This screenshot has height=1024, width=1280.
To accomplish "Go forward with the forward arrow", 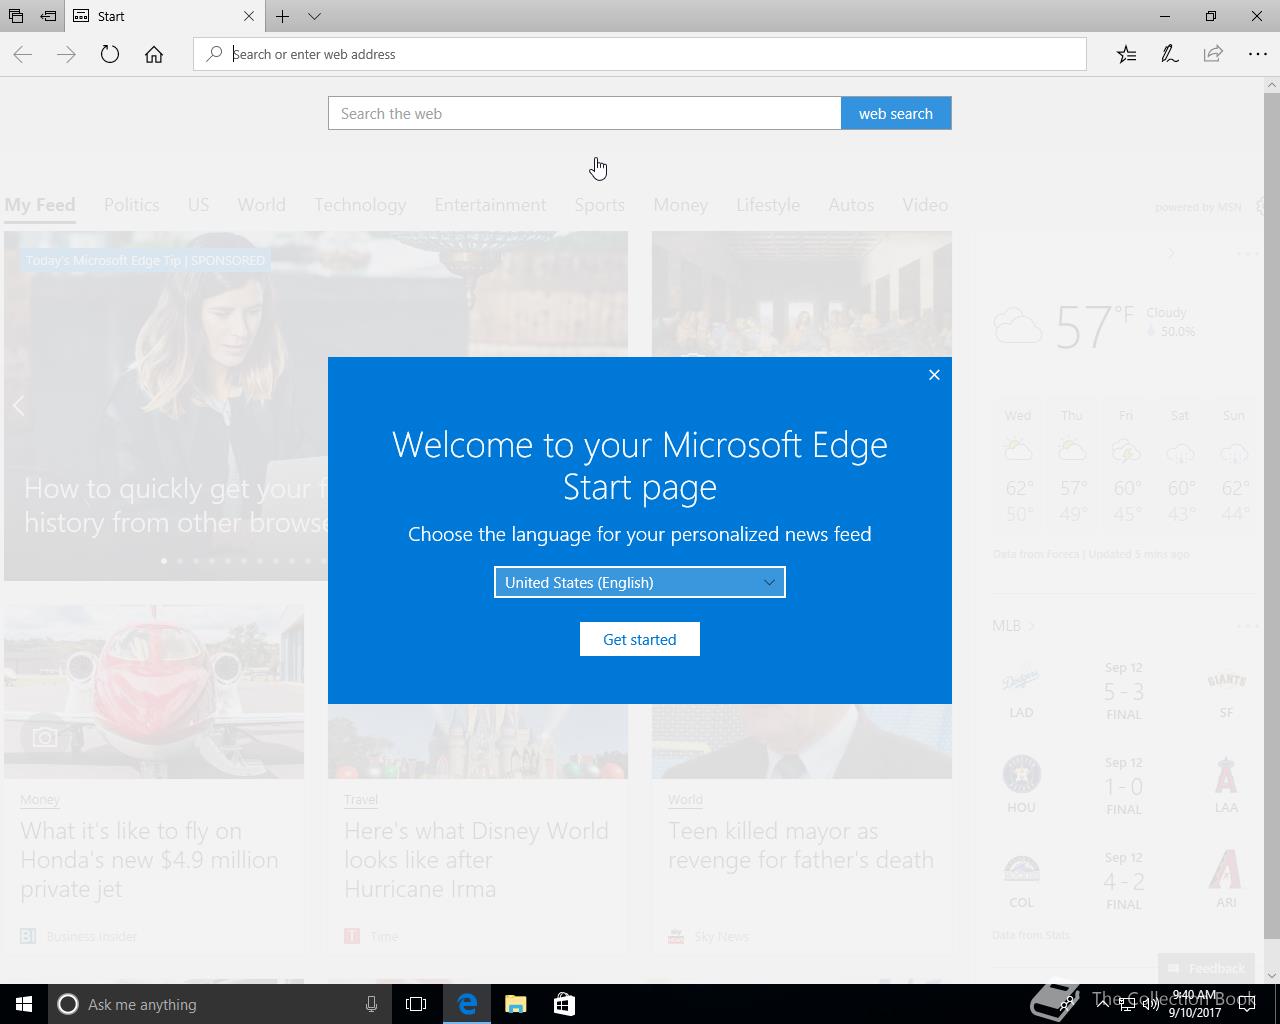I will pos(67,54).
